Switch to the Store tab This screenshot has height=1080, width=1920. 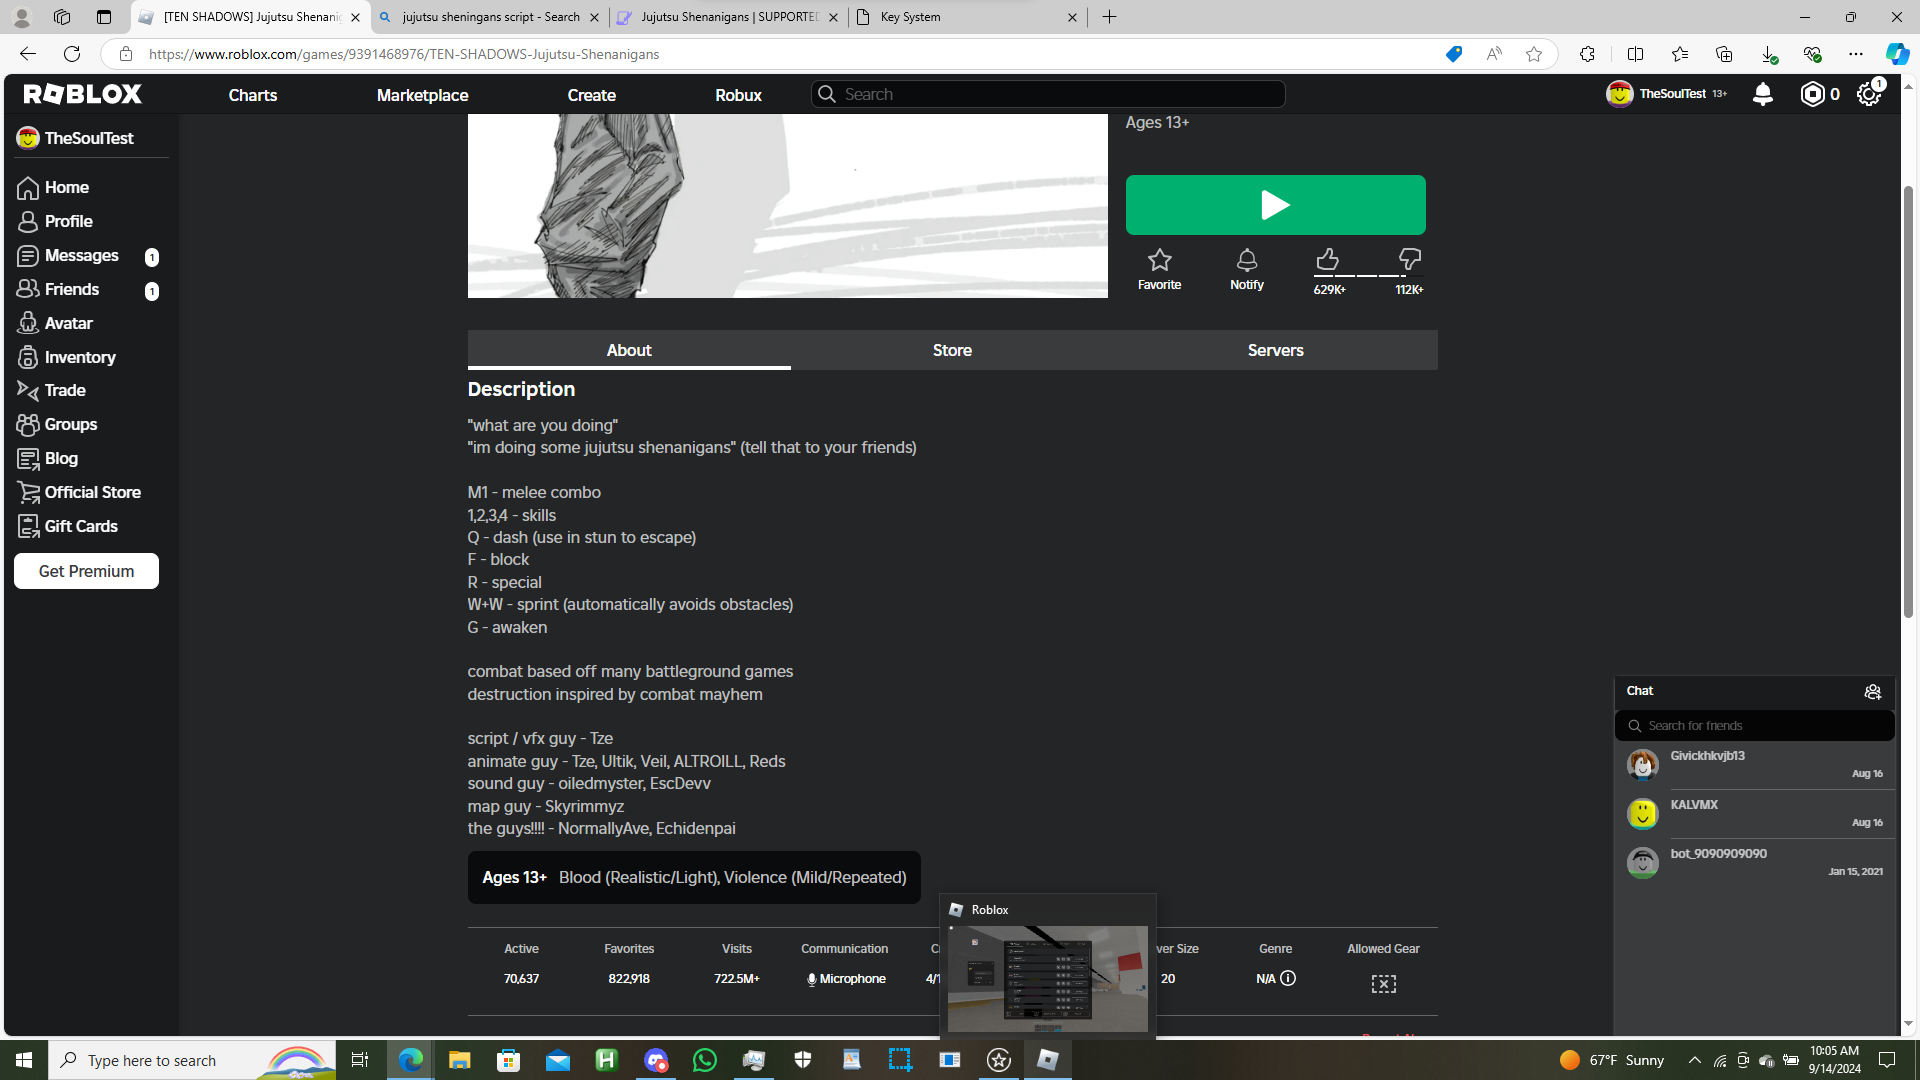click(x=952, y=350)
